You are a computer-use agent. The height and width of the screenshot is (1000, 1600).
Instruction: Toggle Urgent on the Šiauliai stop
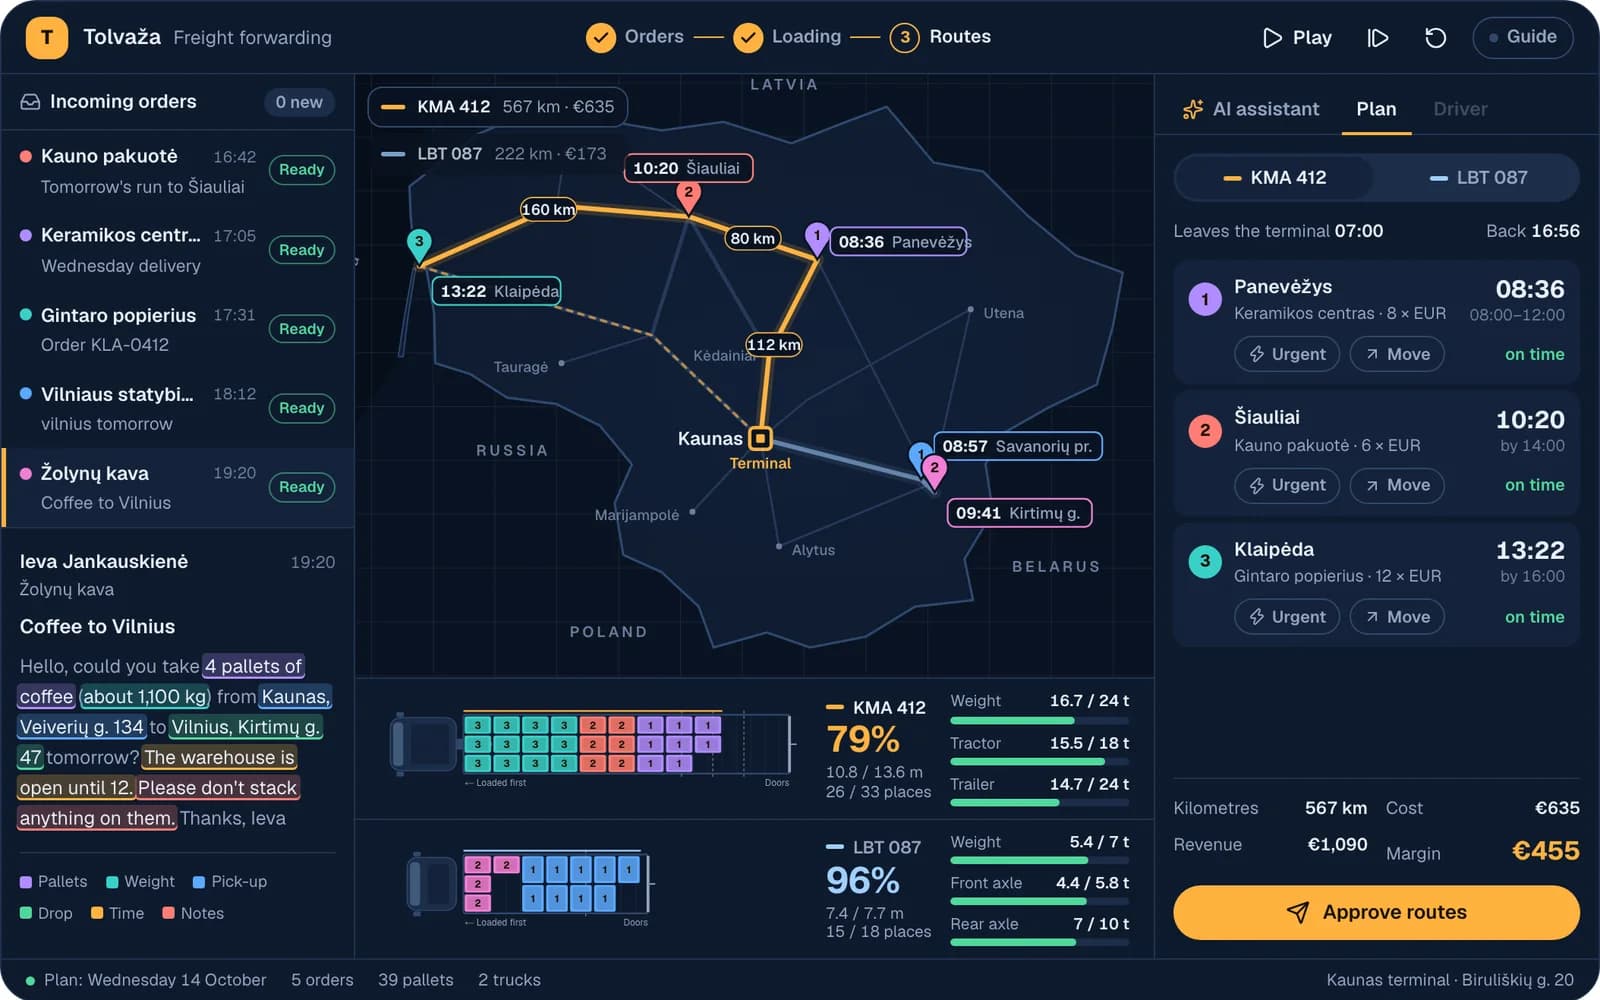coord(1287,485)
